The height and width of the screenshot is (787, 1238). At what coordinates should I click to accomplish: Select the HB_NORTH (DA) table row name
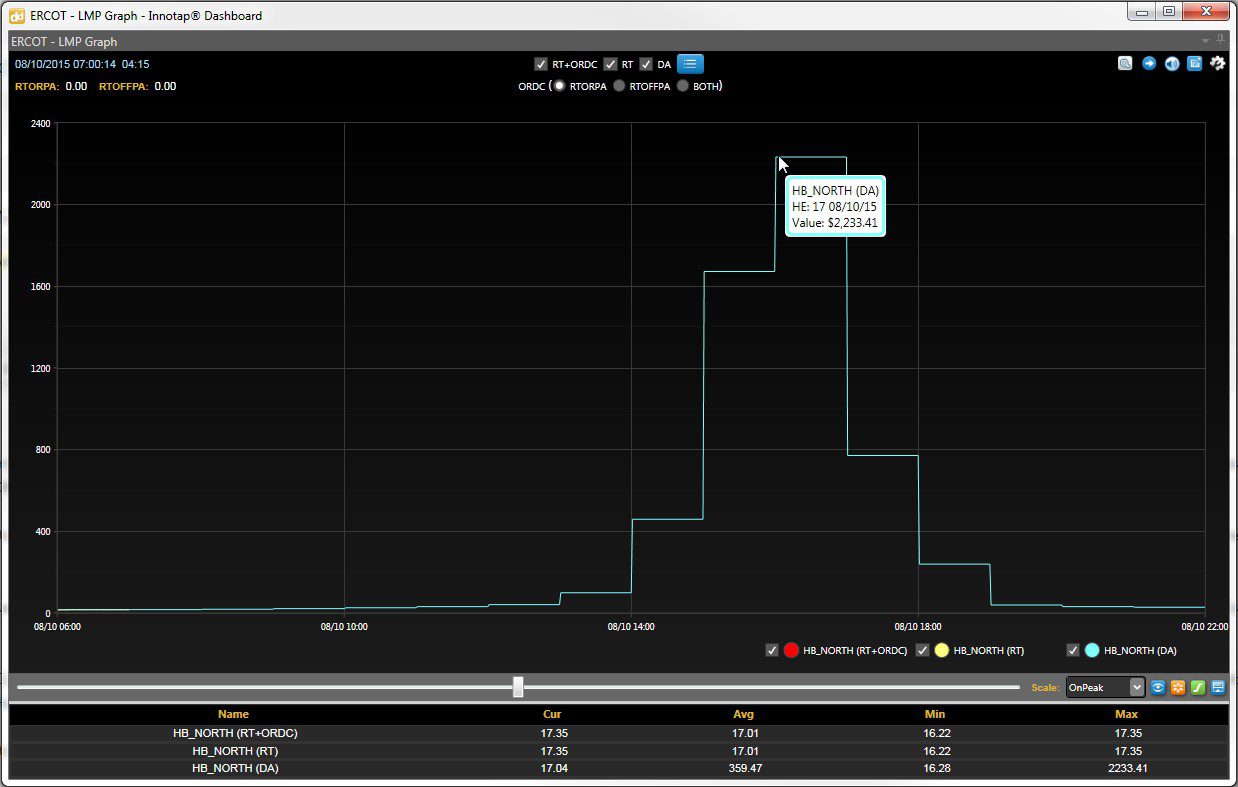click(x=235, y=769)
